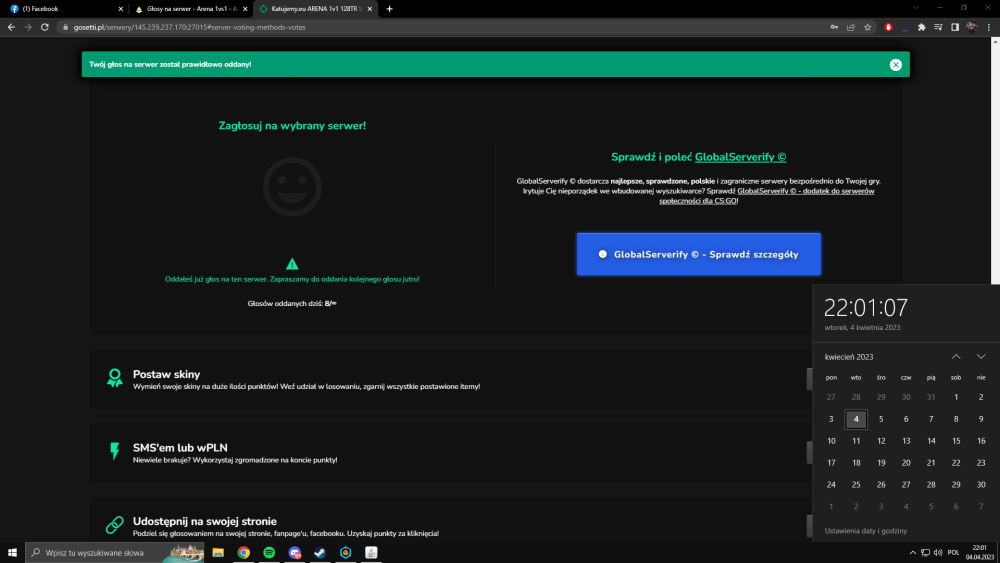Open the Postaw skiny heading
Screen dimensions: 1000x563
166,374
